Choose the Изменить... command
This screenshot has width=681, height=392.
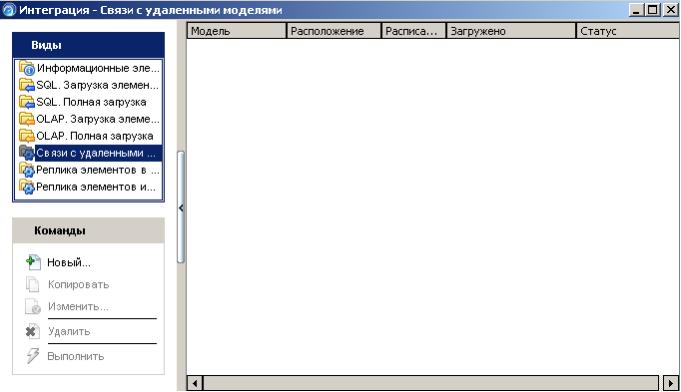point(78,306)
